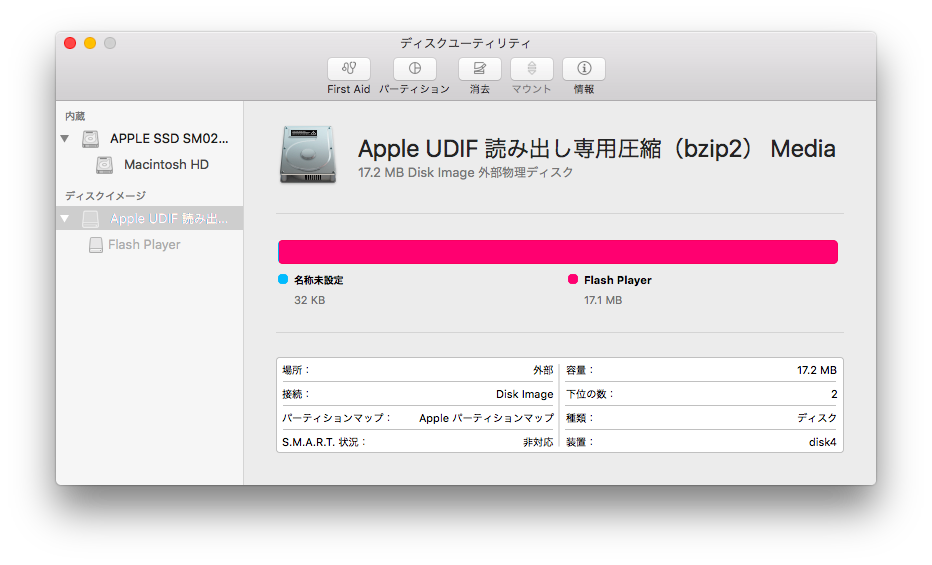The width and height of the screenshot is (932, 565).
Task: Click the First Aid toolbar icon
Action: [348, 69]
